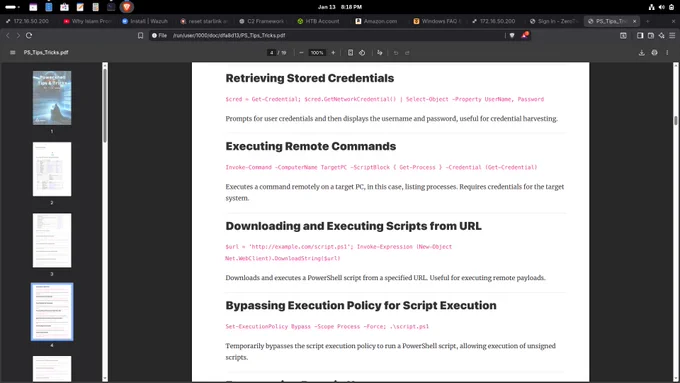Viewport: 680px width, 383px height.
Task: Open Leo AI assistant icon
Action: click(x=661, y=36)
